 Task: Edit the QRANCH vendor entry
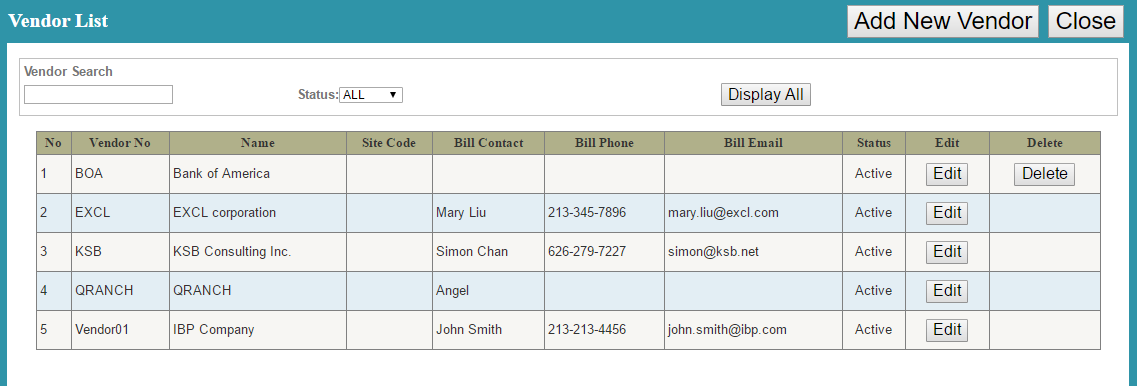tap(947, 291)
